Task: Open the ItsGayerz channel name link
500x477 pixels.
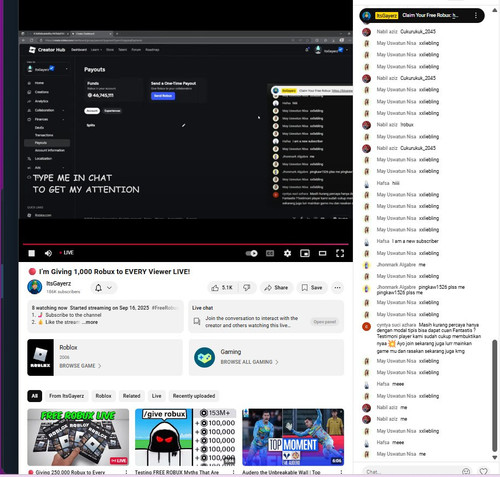Action: coord(59,284)
